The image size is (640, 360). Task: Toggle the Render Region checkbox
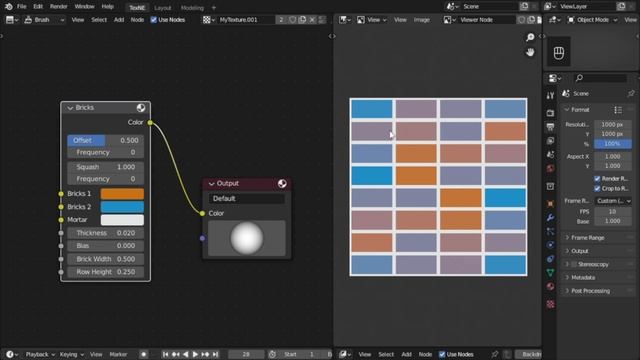point(597,179)
